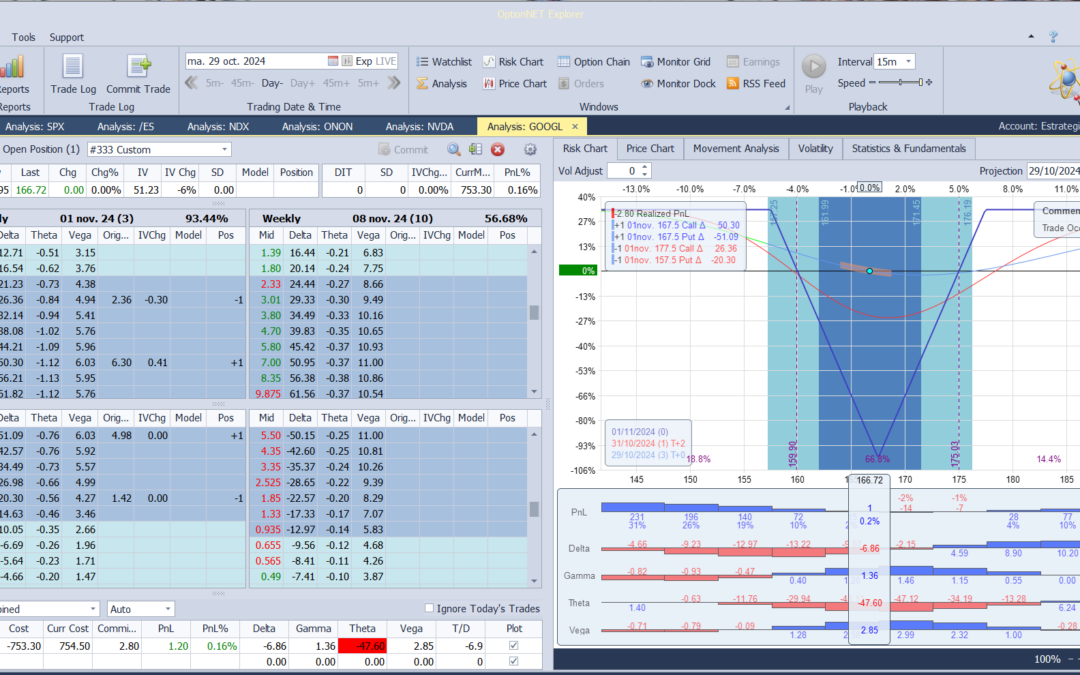Screen dimensions: 1080x675
Task: Expand the #333 Custom position dropdown
Action: [x=224, y=150]
